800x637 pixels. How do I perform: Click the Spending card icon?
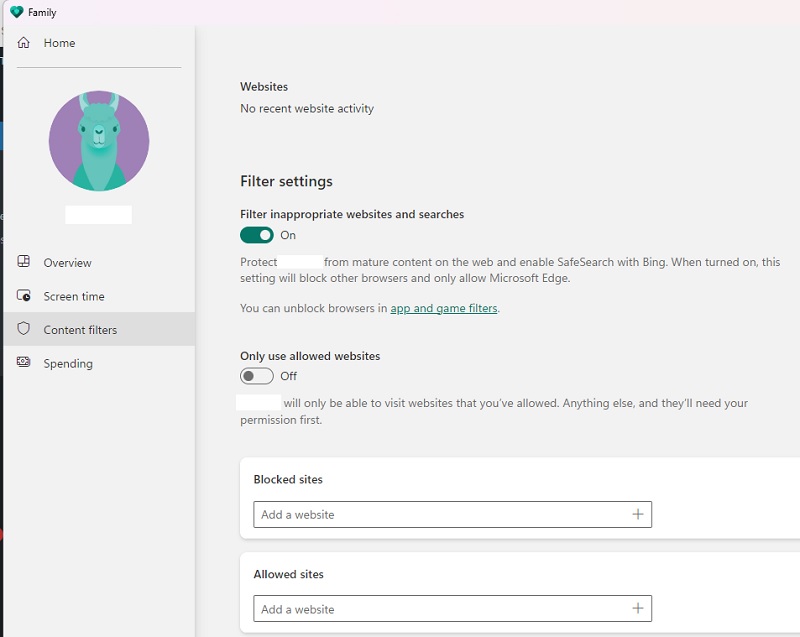[24, 363]
